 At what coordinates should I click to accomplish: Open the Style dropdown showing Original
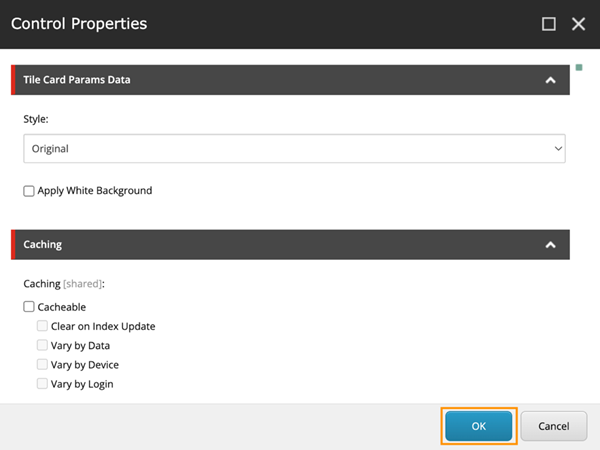point(294,149)
